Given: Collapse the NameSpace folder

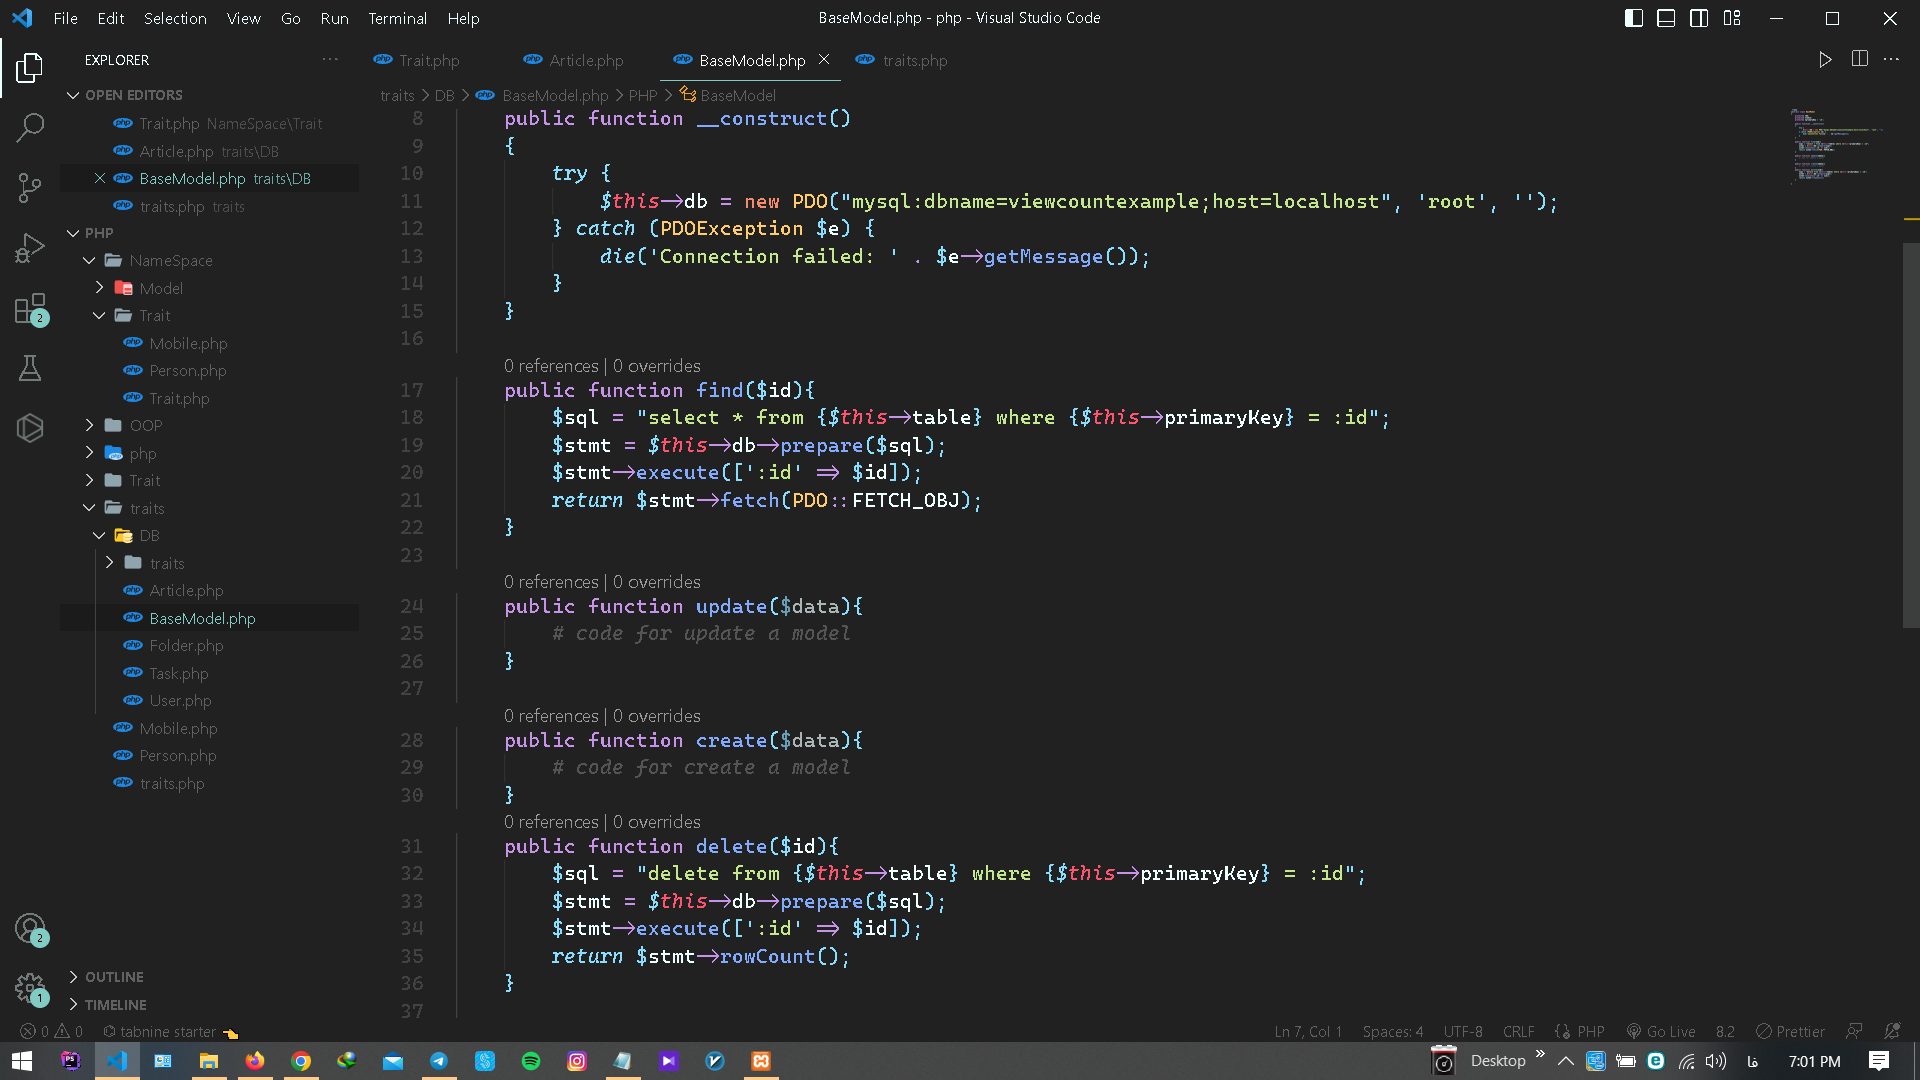Looking at the screenshot, I should coord(170,261).
